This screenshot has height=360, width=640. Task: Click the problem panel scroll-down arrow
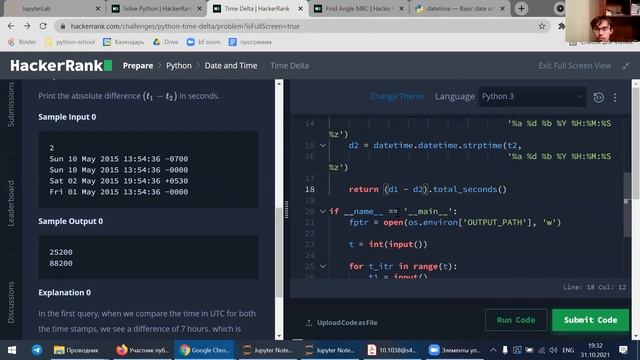tap(279, 336)
